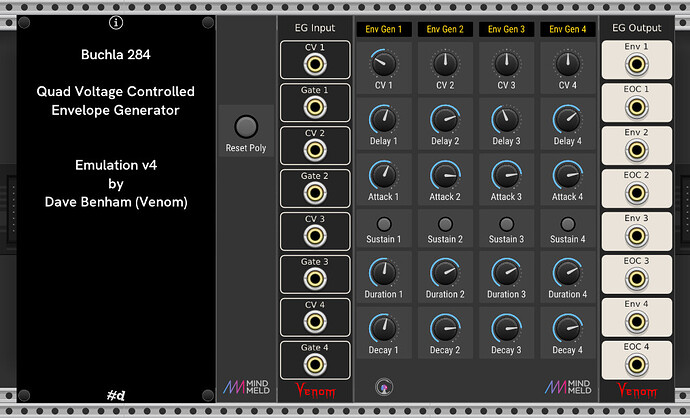The image size is (690, 418).
Task: Click the CV 3 input jack
Action: 315,236
